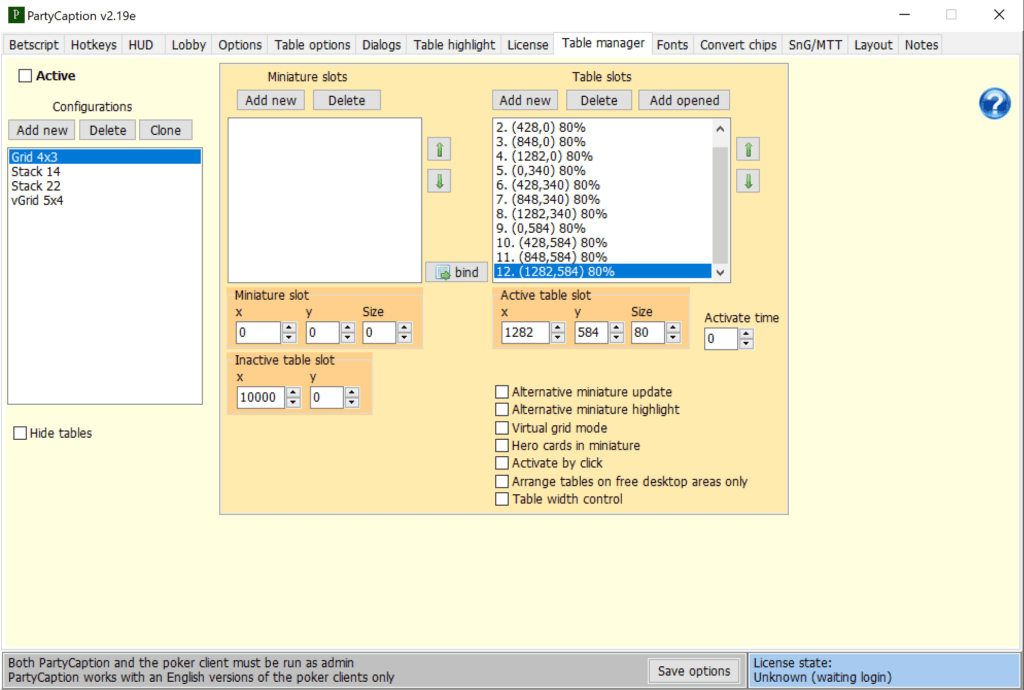Screen dimensions: 1024x690
Task: Click Delete under Table slots
Action: coord(599,101)
